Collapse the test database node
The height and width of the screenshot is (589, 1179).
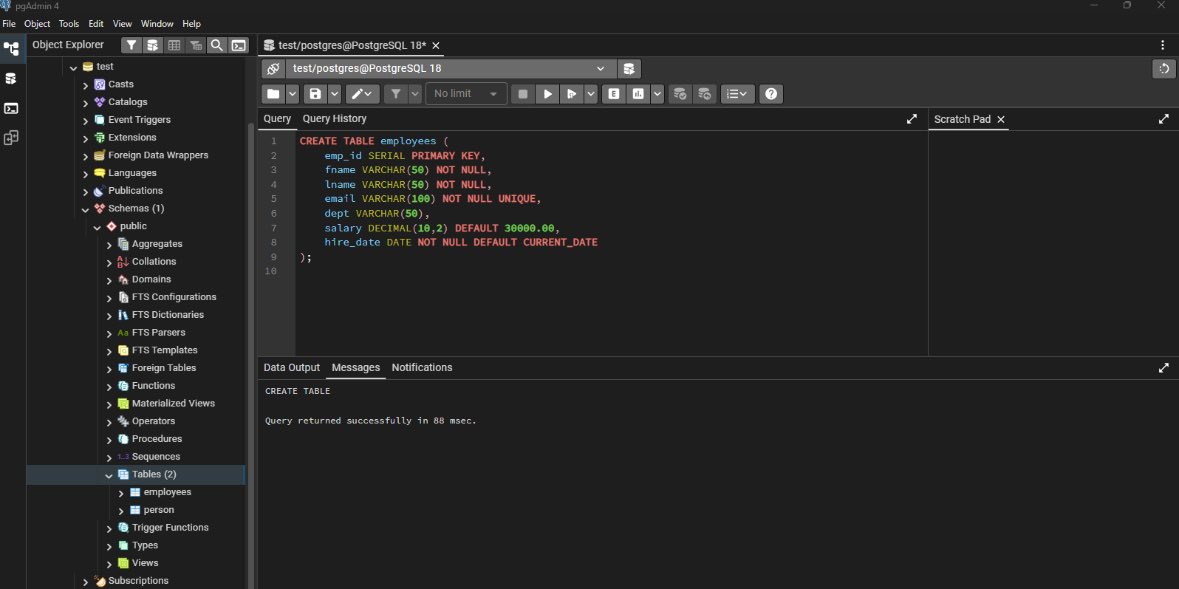click(x=73, y=67)
